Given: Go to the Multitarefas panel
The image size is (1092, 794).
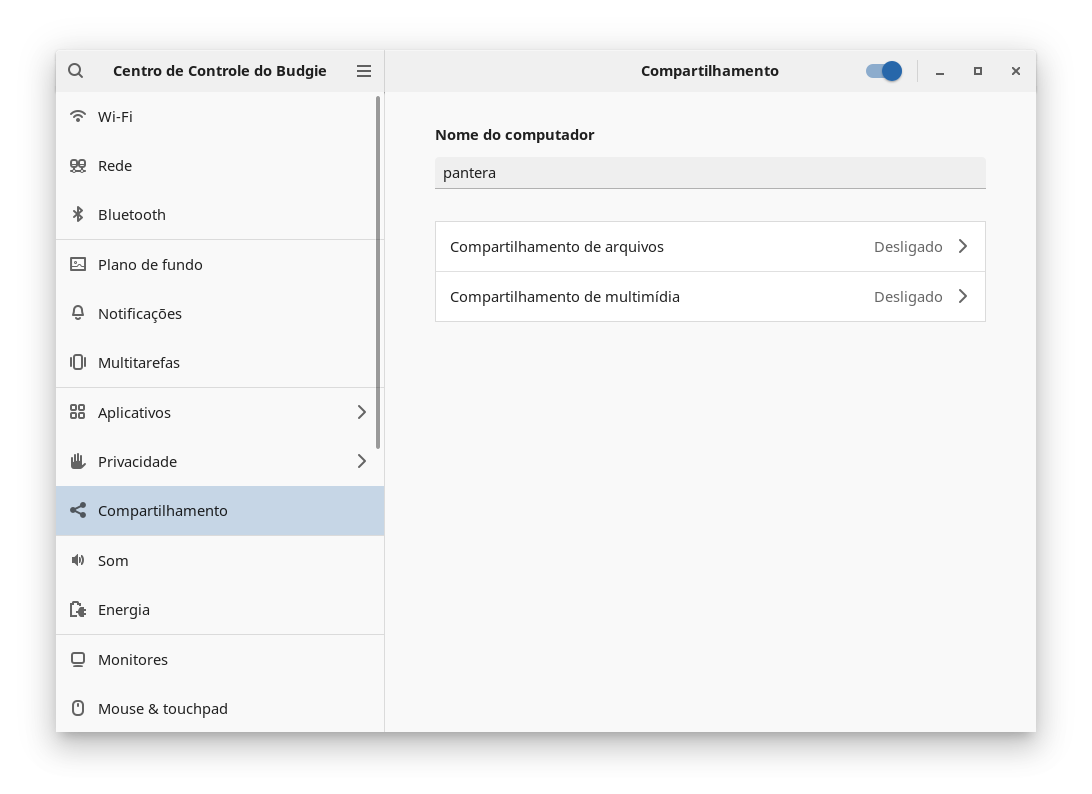Looking at the screenshot, I should (x=139, y=362).
